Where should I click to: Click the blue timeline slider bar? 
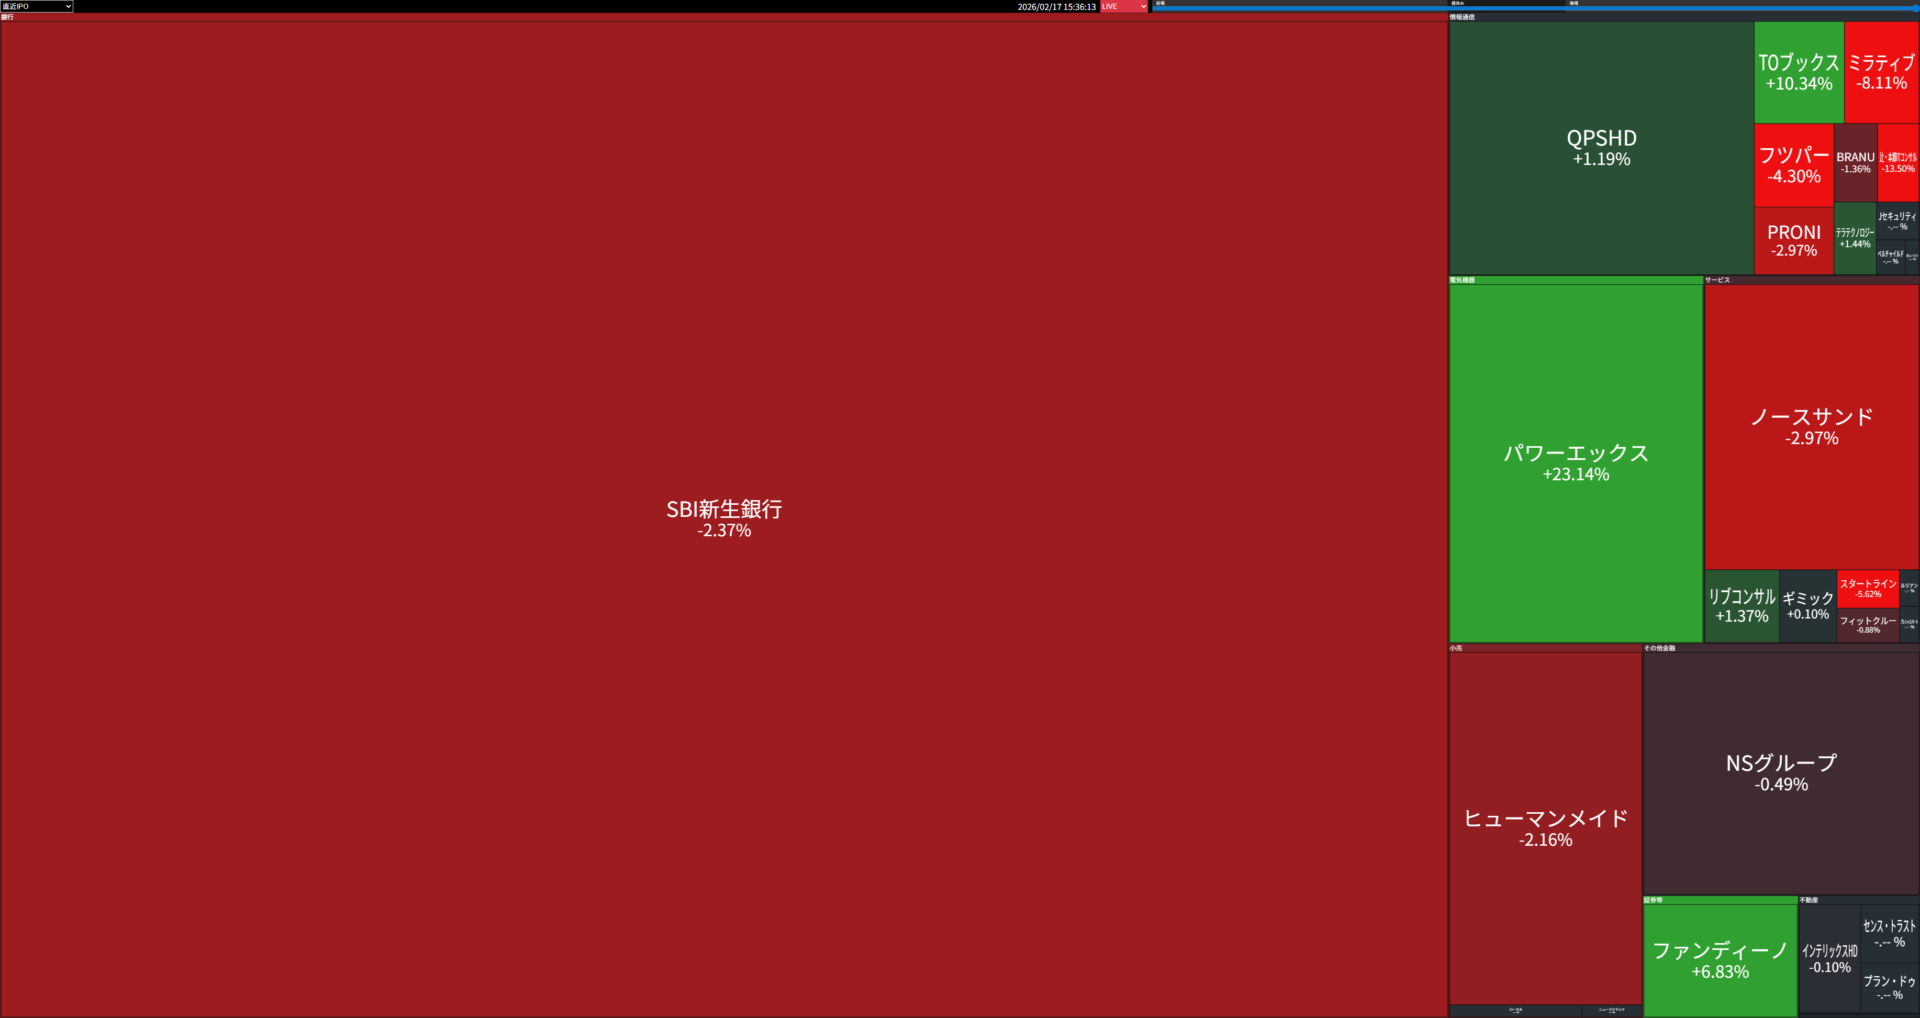pyautogui.click(x=1534, y=8)
